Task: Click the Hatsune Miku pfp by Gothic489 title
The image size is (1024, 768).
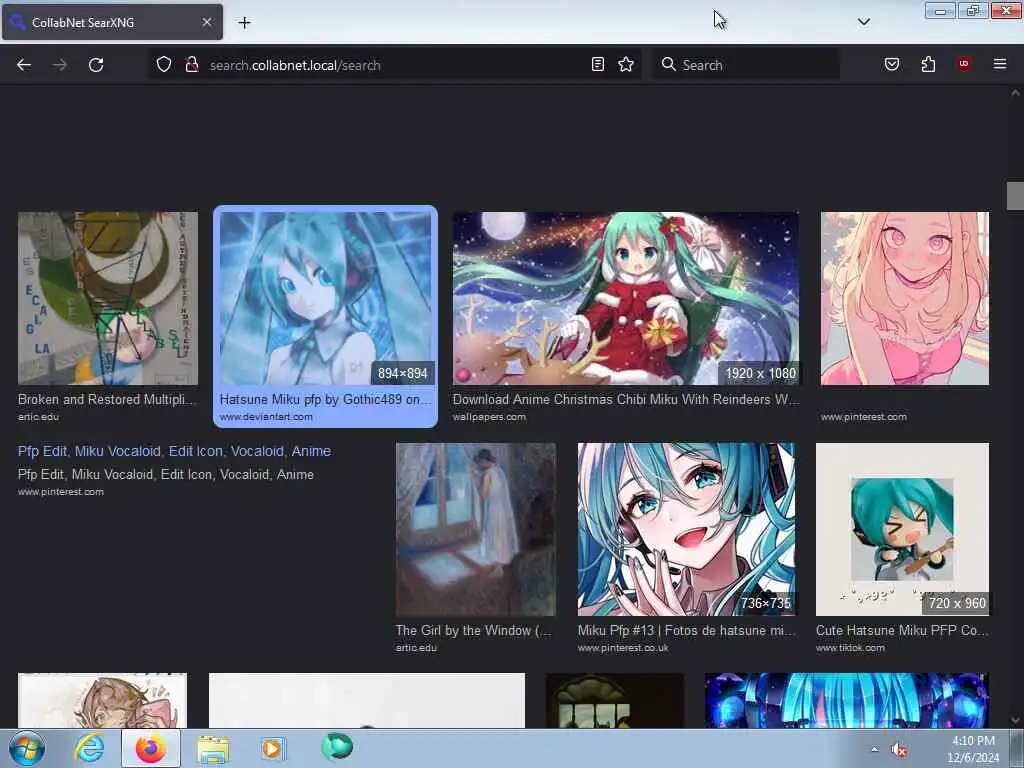Action: (x=325, y=399)
